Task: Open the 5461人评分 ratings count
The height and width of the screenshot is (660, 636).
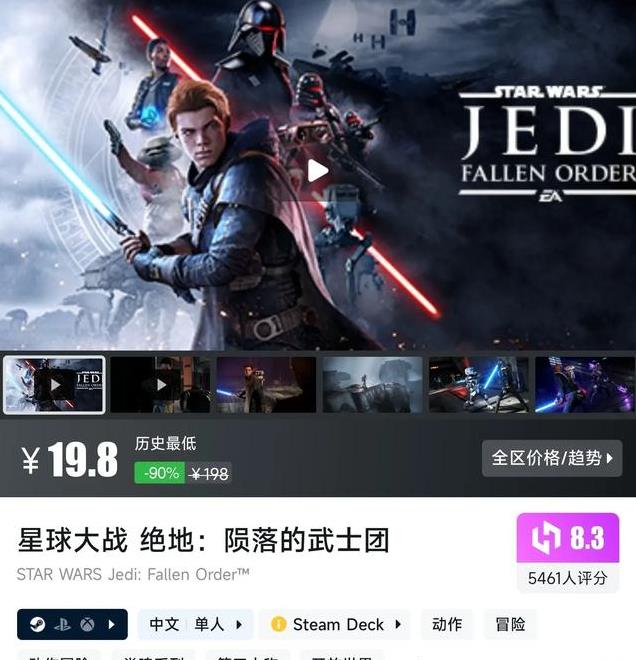Action: tap(567, 578)
